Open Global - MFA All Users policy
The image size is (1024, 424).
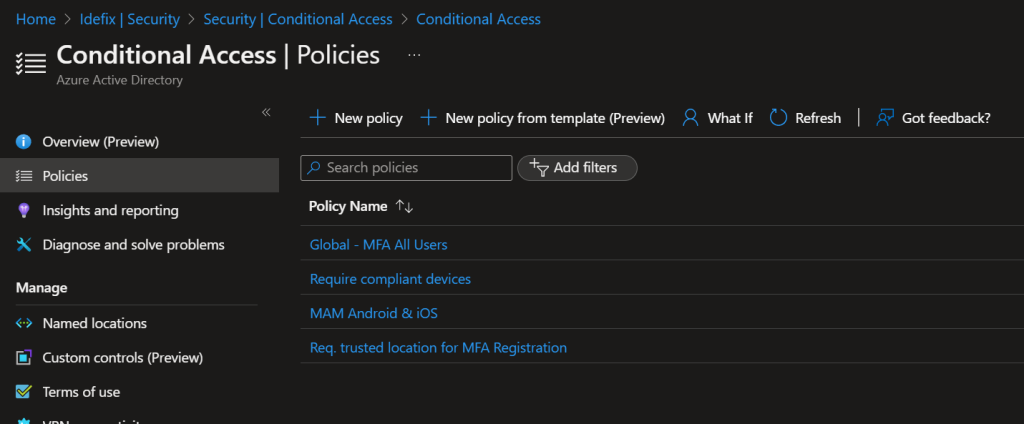click(x=378, y=244)
